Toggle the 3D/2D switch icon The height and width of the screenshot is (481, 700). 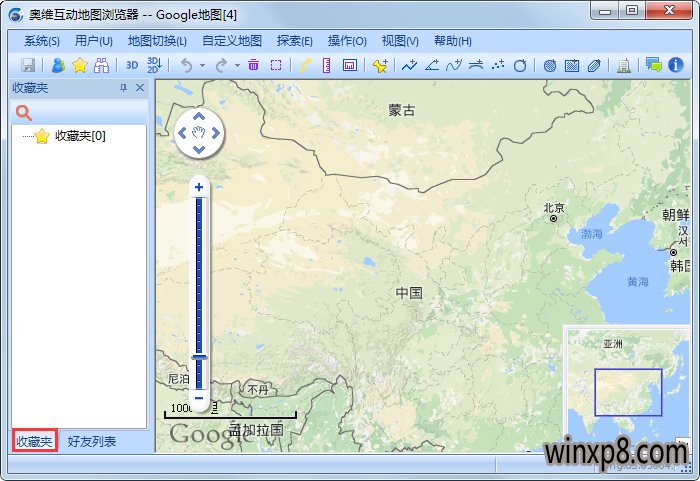pos(154,65)
